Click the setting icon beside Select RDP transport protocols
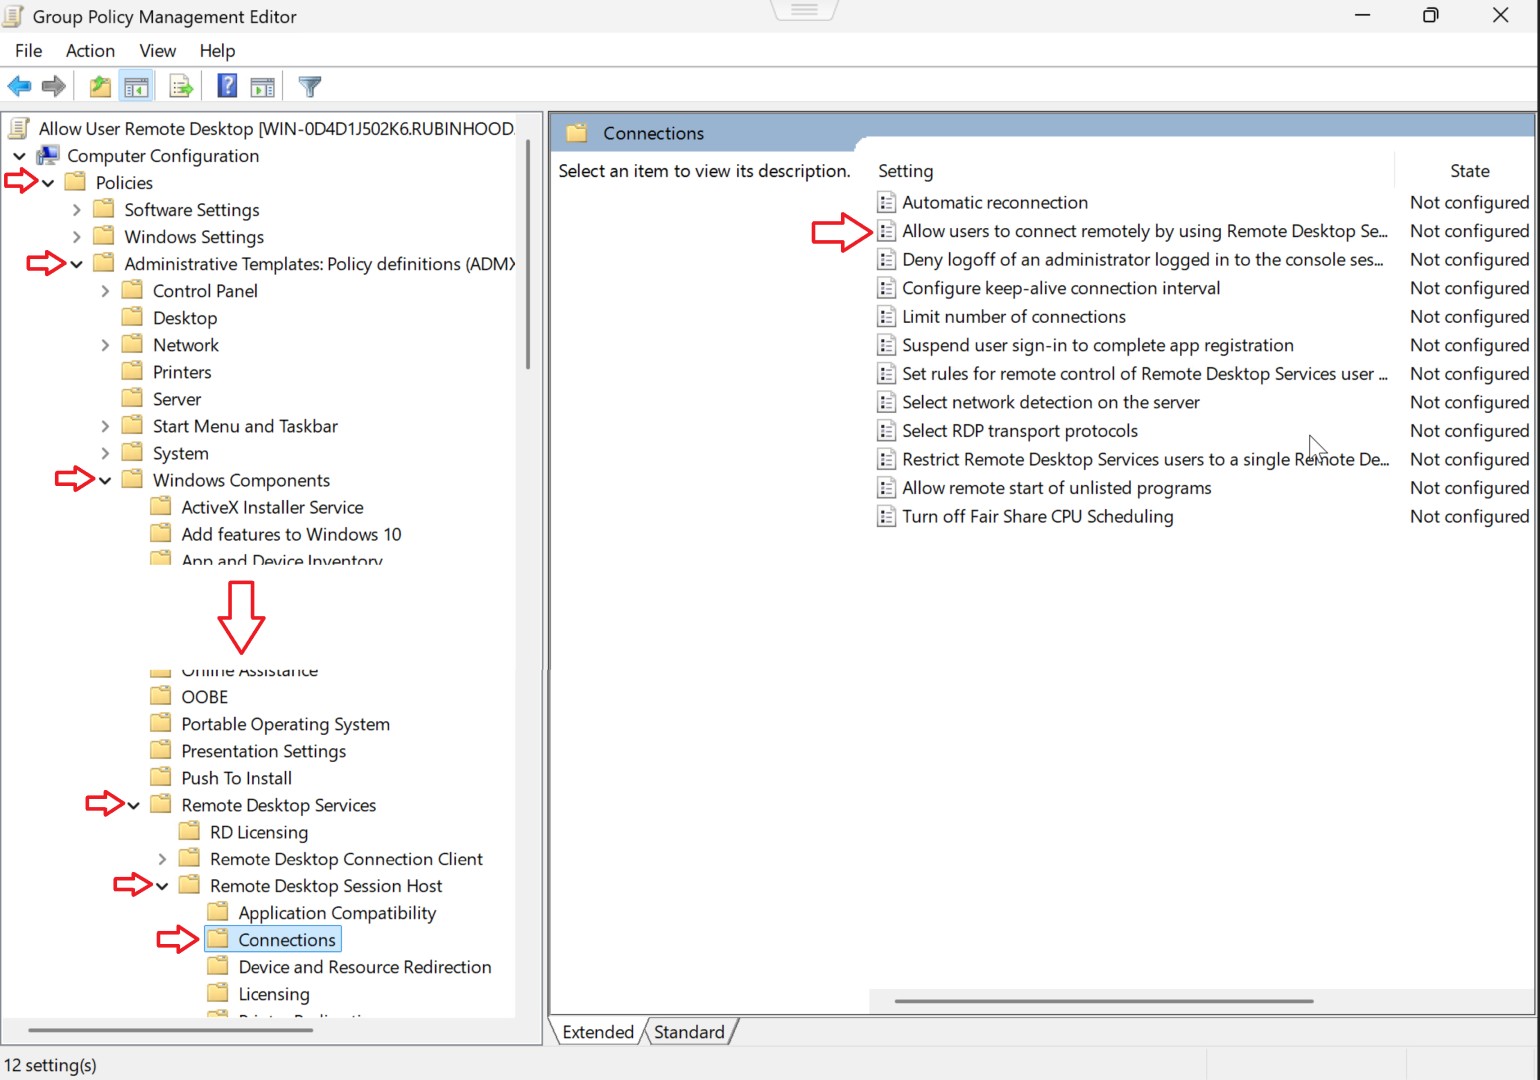This screenshot has height=1080, width=1540. click(886, 431)
